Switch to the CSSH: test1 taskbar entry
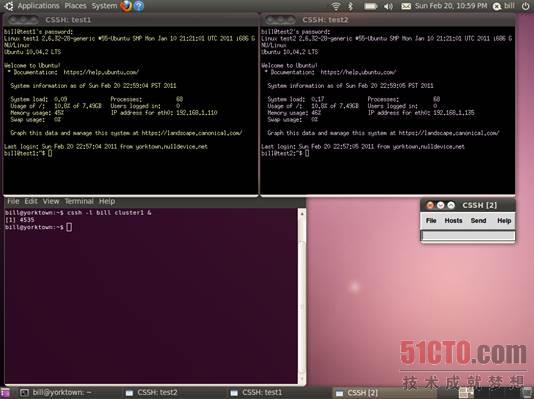 256,393
